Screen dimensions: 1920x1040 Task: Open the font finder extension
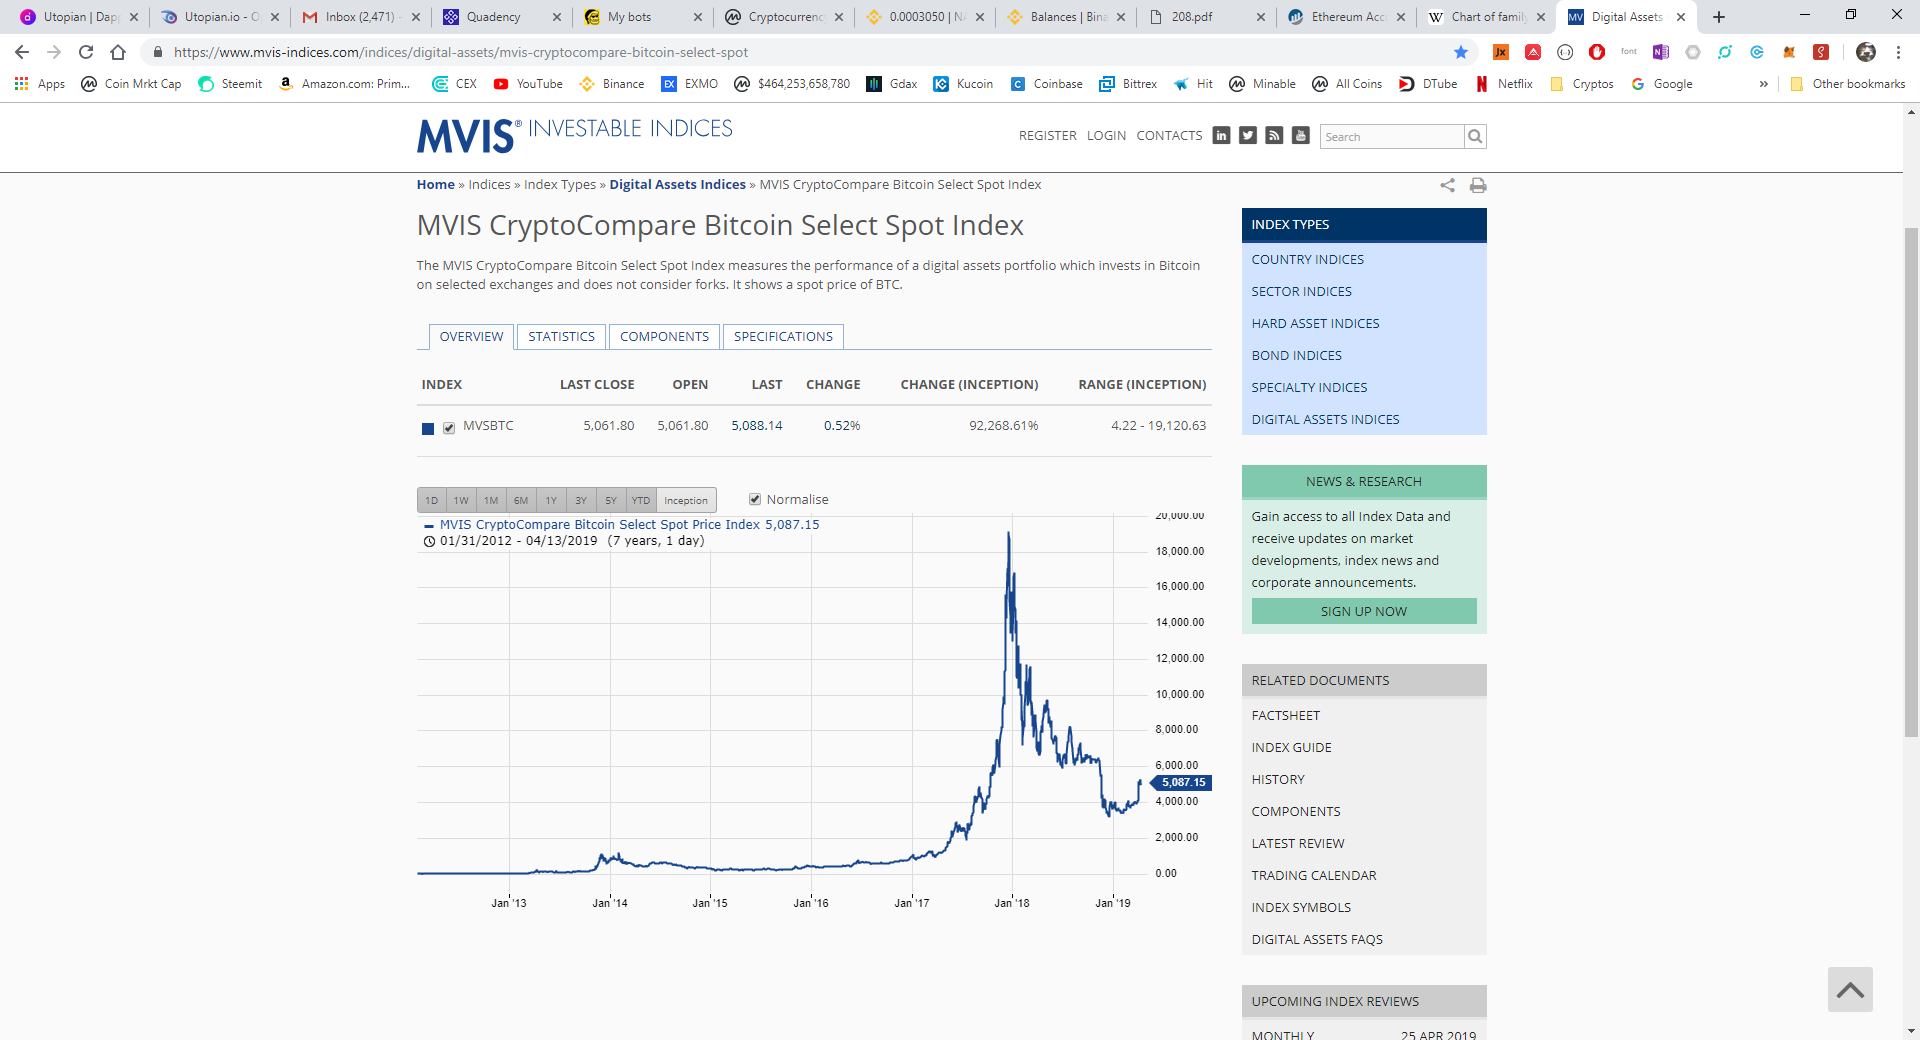pos(1629,52)
